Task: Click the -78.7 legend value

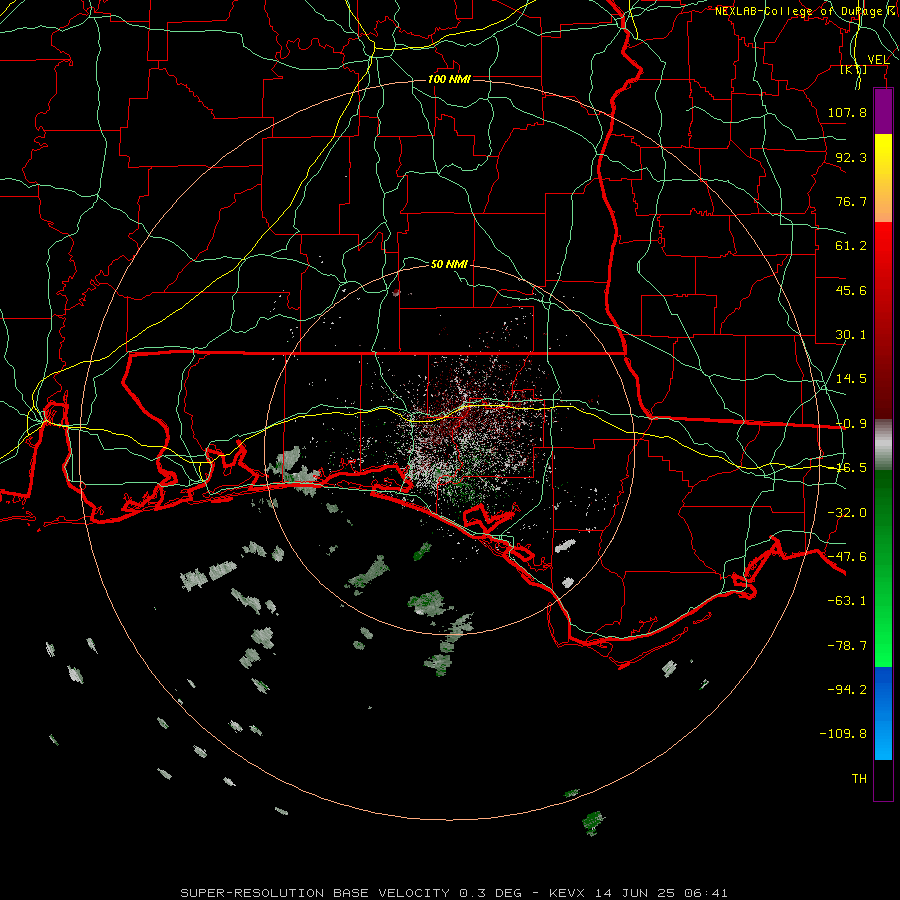Action: coord(847,646)
